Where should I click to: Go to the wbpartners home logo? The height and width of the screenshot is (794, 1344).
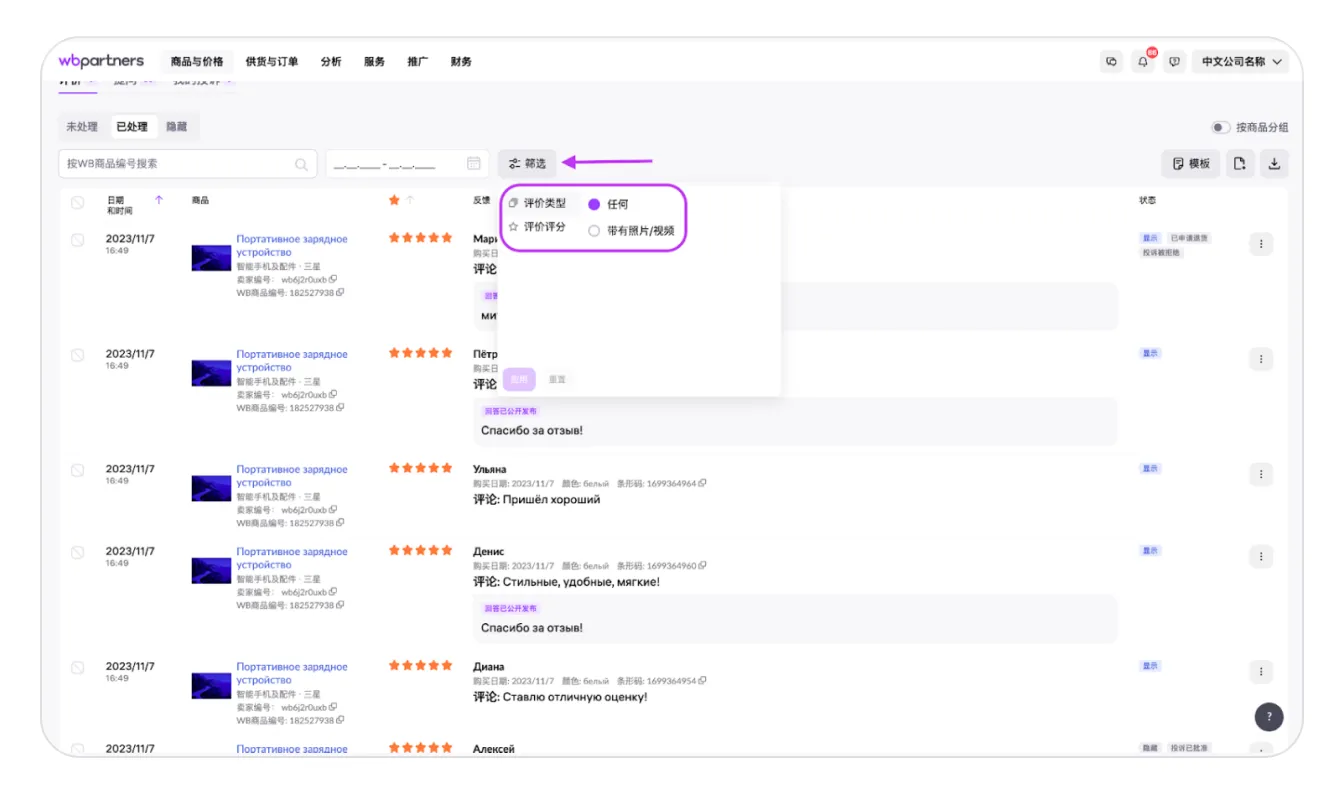point(101,61)
